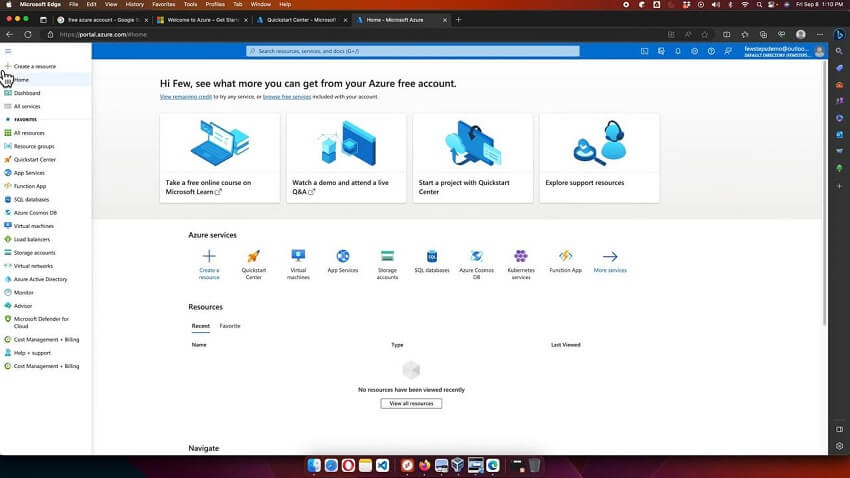
Task: Click More services arrow
Action: (610, 261)
